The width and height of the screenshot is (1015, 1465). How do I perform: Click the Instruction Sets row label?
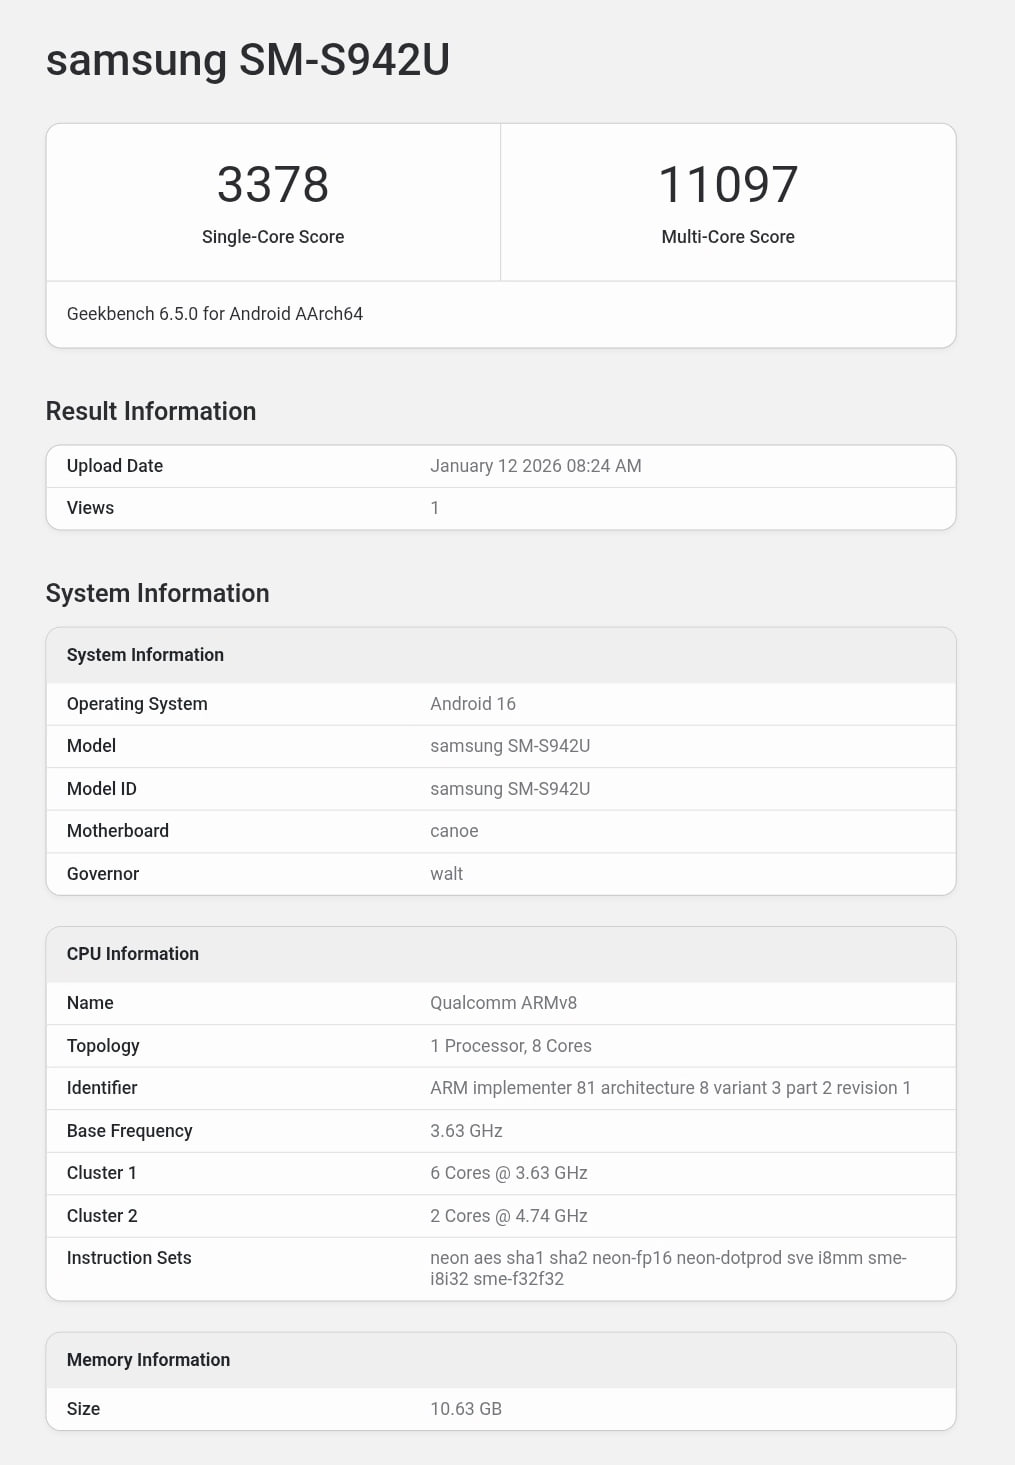coord(128,1258)
